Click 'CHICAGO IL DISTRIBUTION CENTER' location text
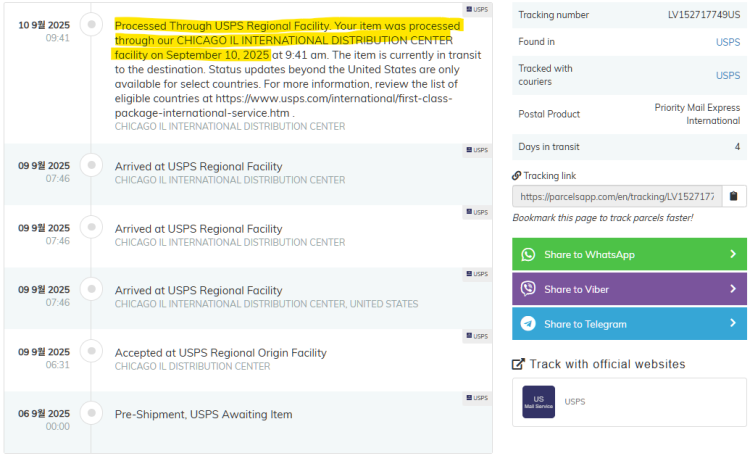 192,366
